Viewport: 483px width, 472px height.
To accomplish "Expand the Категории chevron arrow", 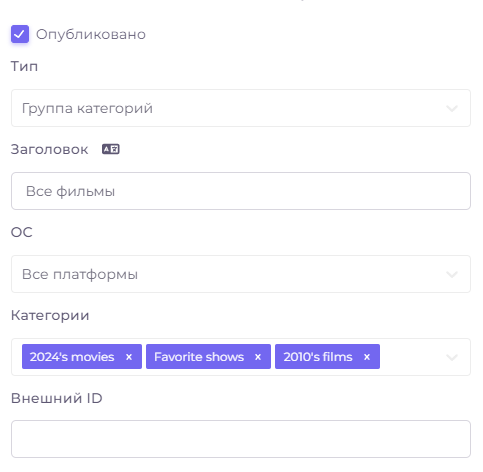I will (x=452, y=357).
